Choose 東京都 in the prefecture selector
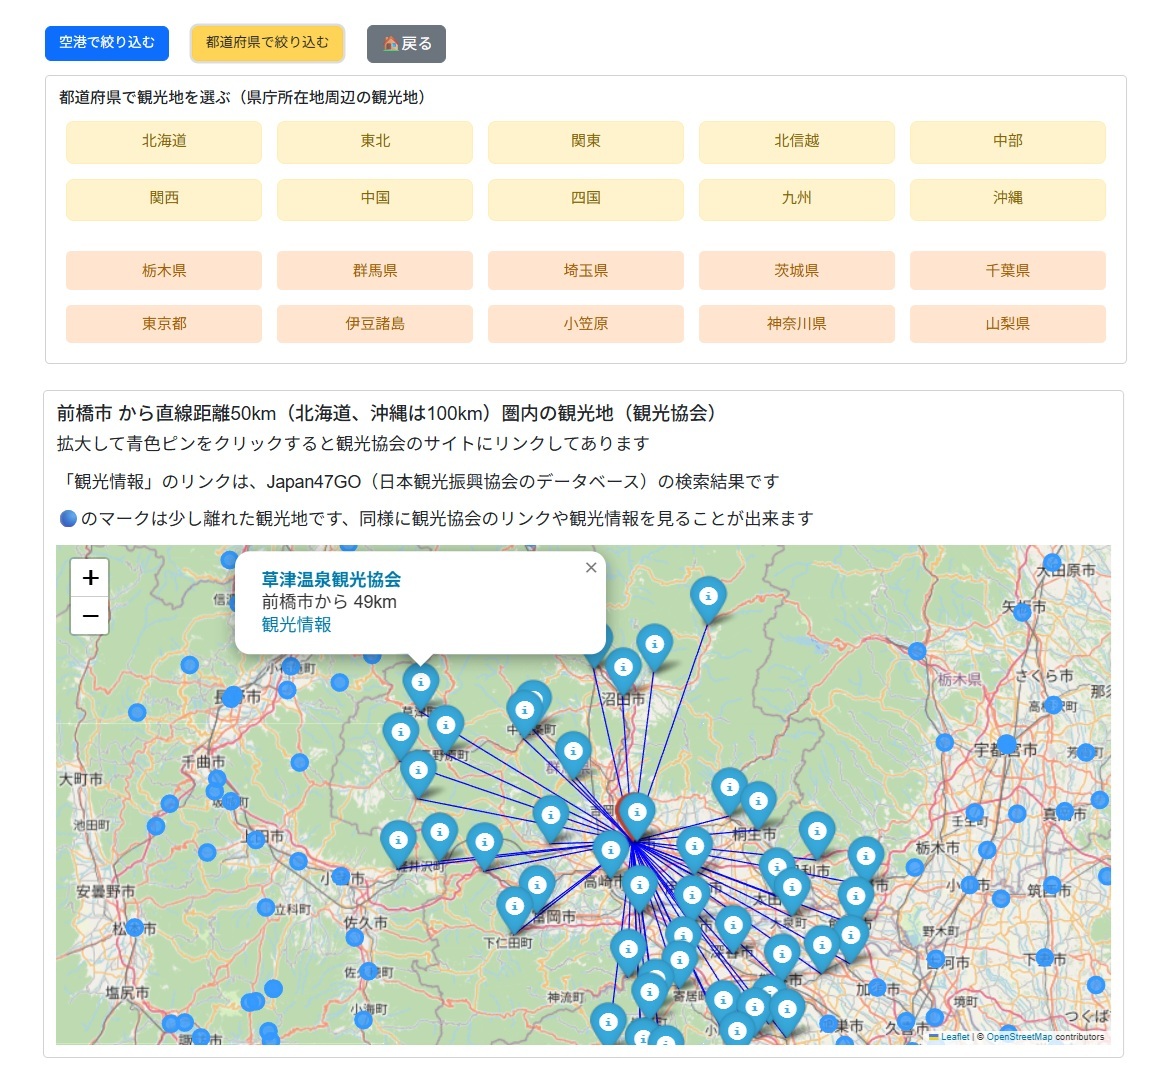The width and height of the screenshot is (1162, 1085). pyautogui.click(x=163, y=323)
